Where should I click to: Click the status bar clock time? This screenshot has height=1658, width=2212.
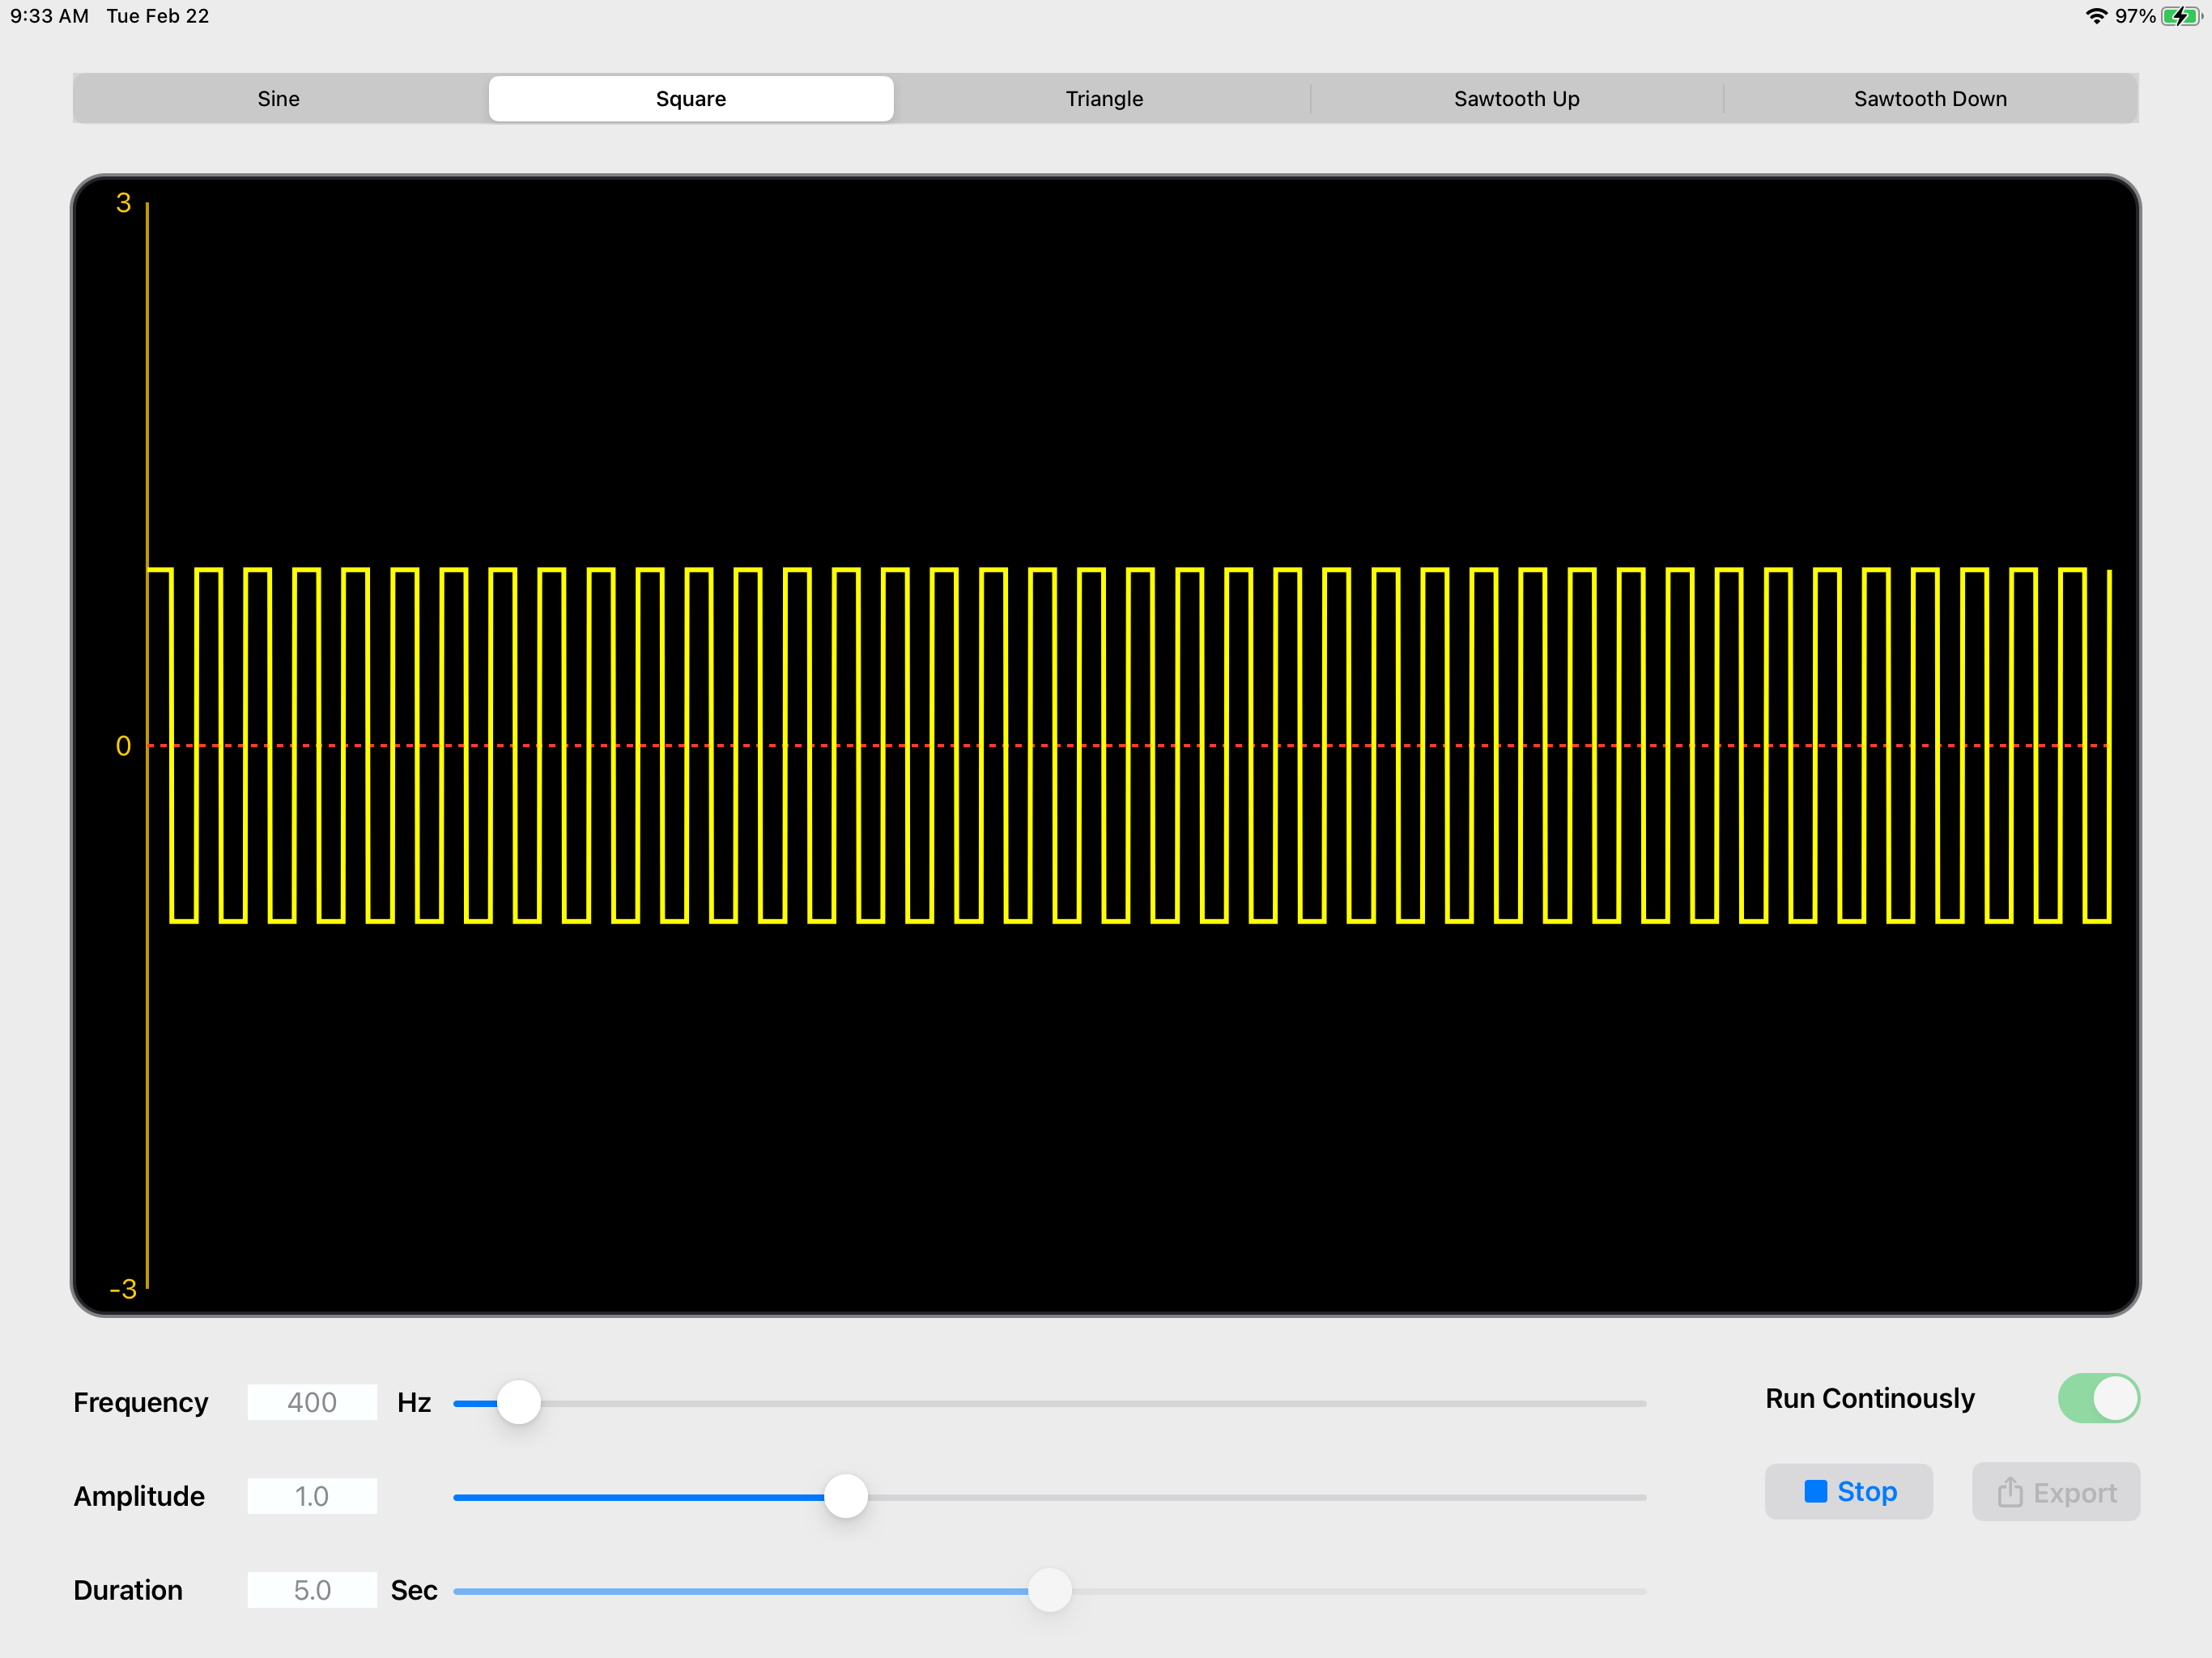coord(50,16)
